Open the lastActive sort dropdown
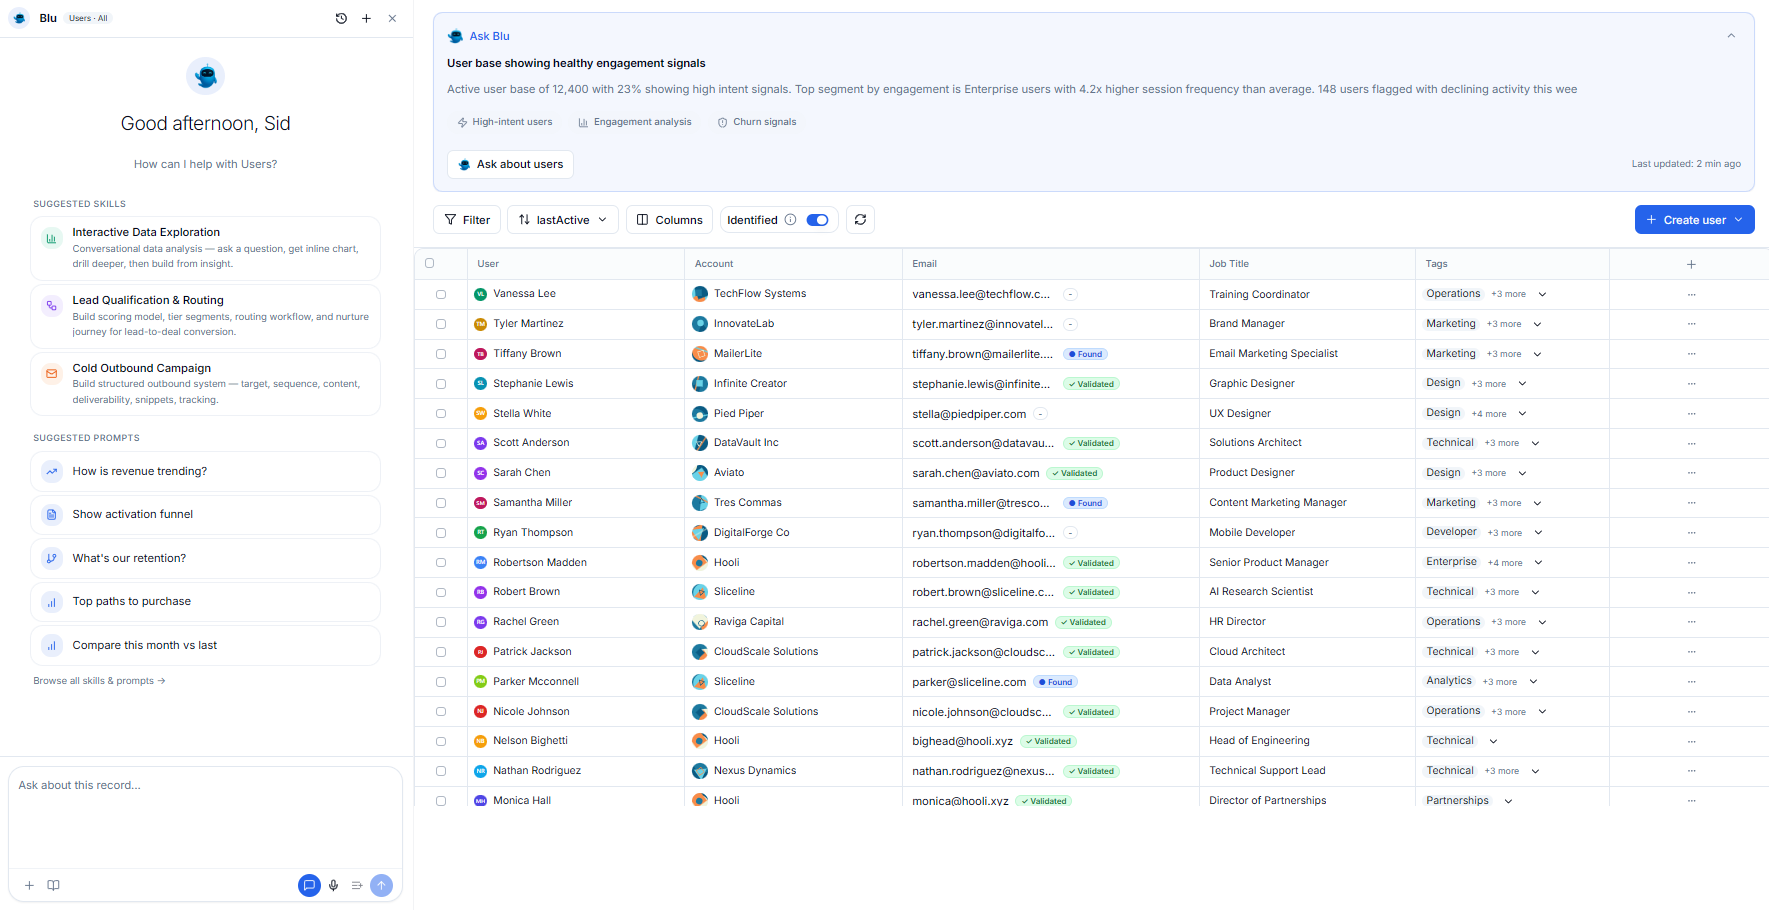Screen dimensions: 1769x910 point(562,219)
